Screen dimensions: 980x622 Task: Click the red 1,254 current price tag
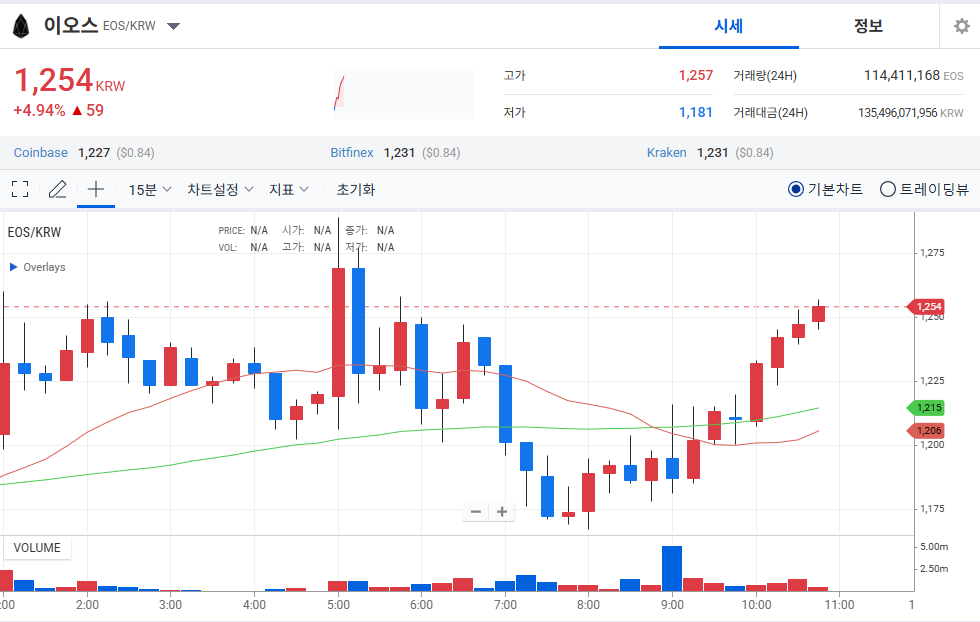pos(926,306)
